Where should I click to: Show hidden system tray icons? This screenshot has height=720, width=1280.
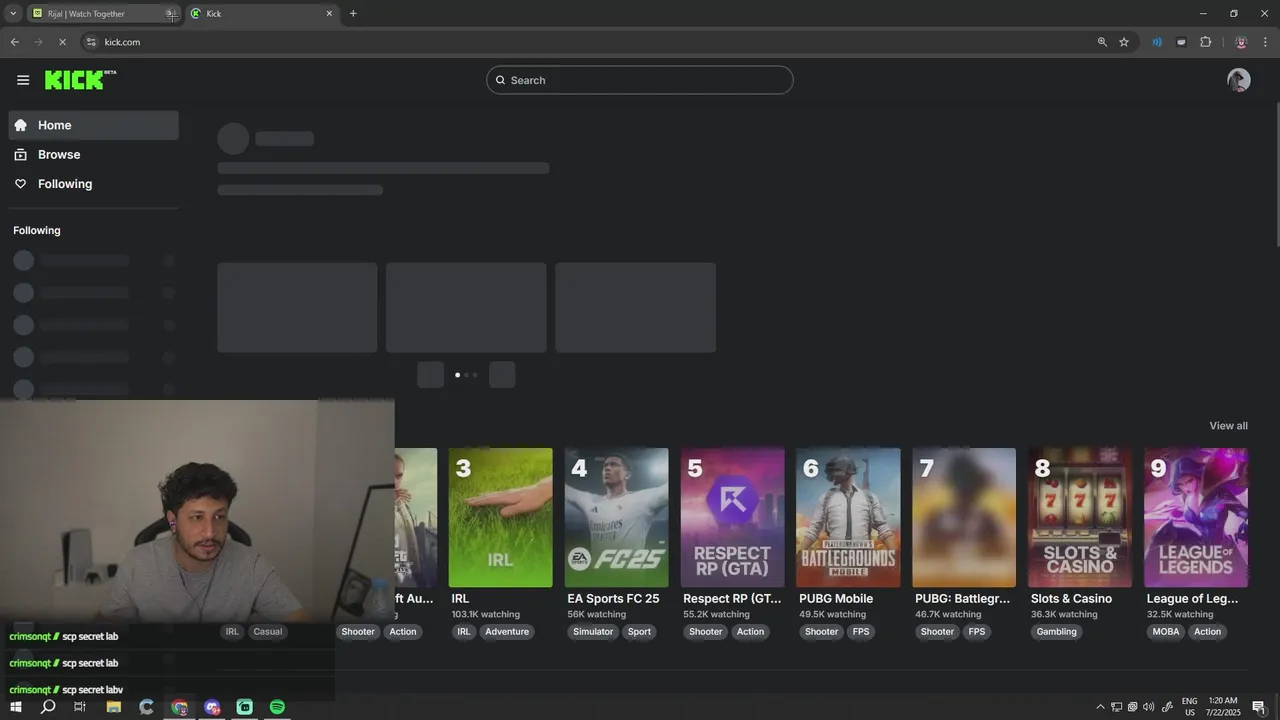tap(1100, 707)
